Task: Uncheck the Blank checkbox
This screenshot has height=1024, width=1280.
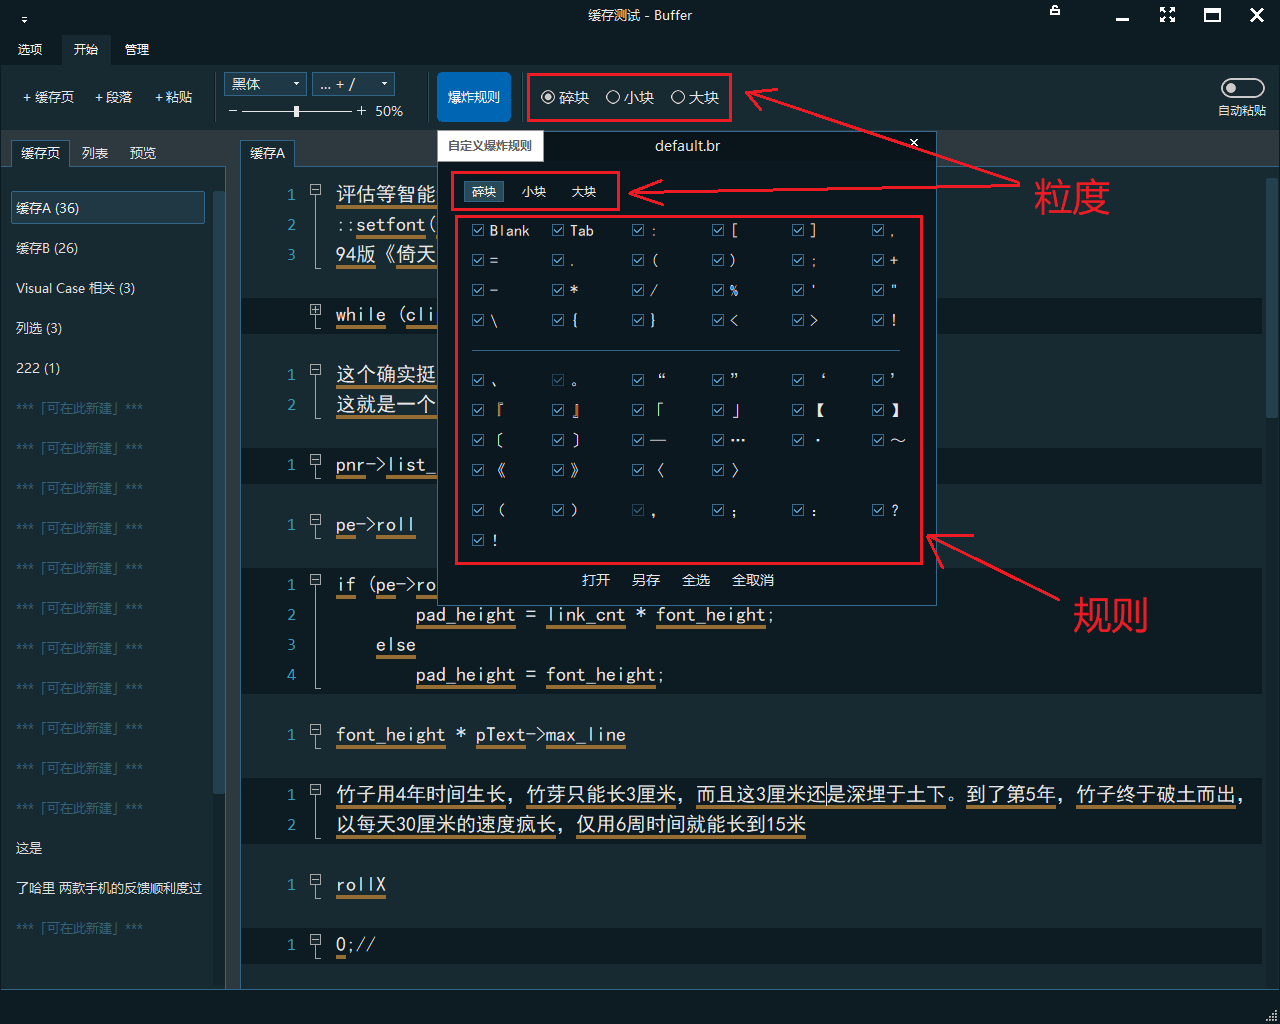Action: pos(478,230)
